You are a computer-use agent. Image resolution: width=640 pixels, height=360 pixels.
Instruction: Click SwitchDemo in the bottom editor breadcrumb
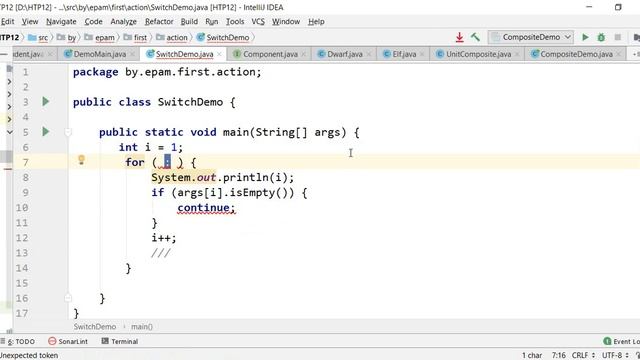[95, 327]
